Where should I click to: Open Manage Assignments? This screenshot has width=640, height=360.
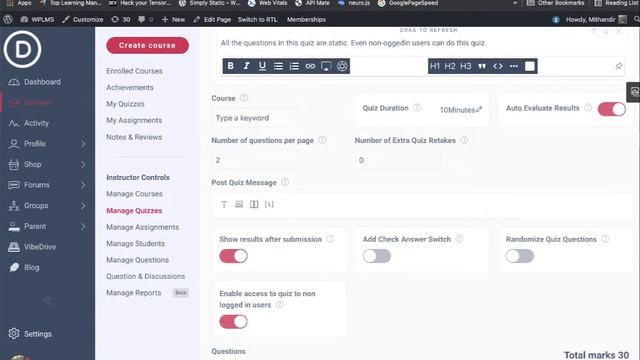pos(142,227)
